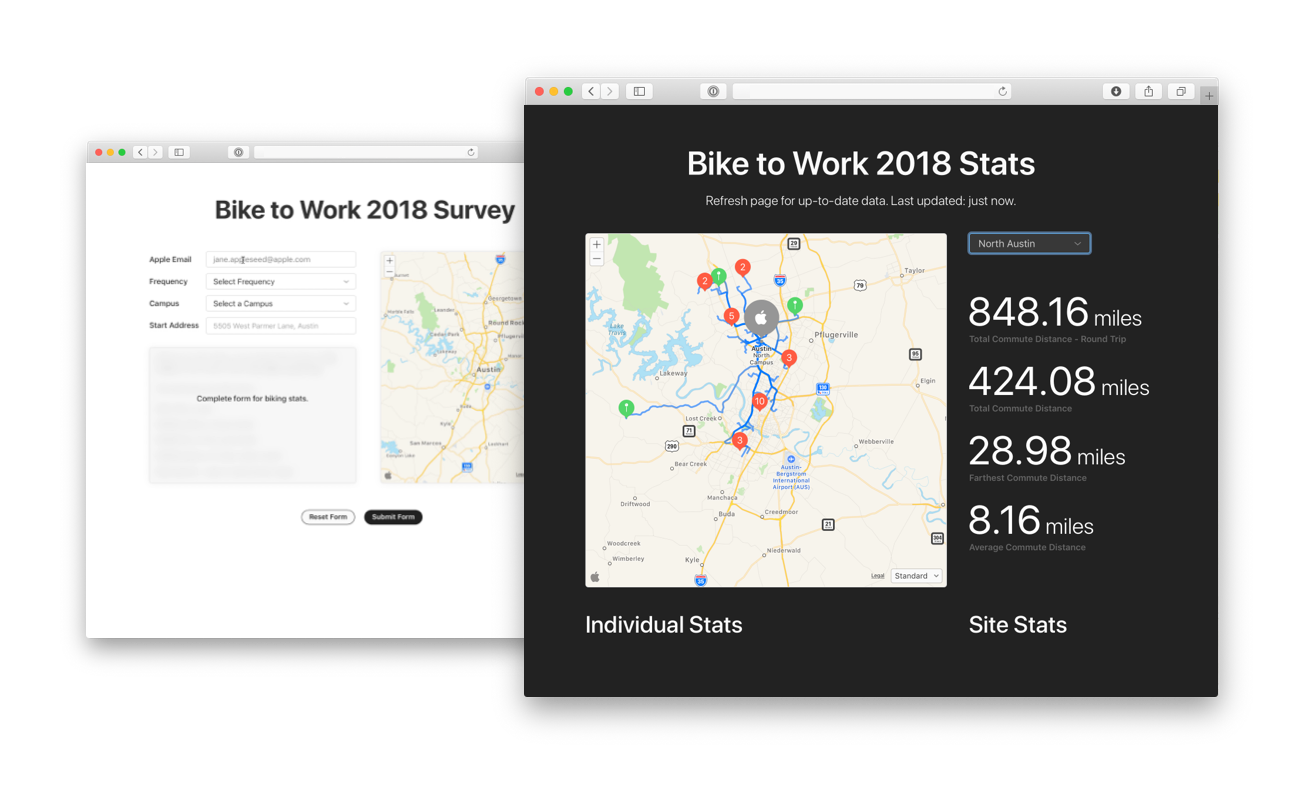Viewport: 1300px width, 800px height.
Task: Click the 28.98 miles farthest commute value
Action: [1047, 452]
